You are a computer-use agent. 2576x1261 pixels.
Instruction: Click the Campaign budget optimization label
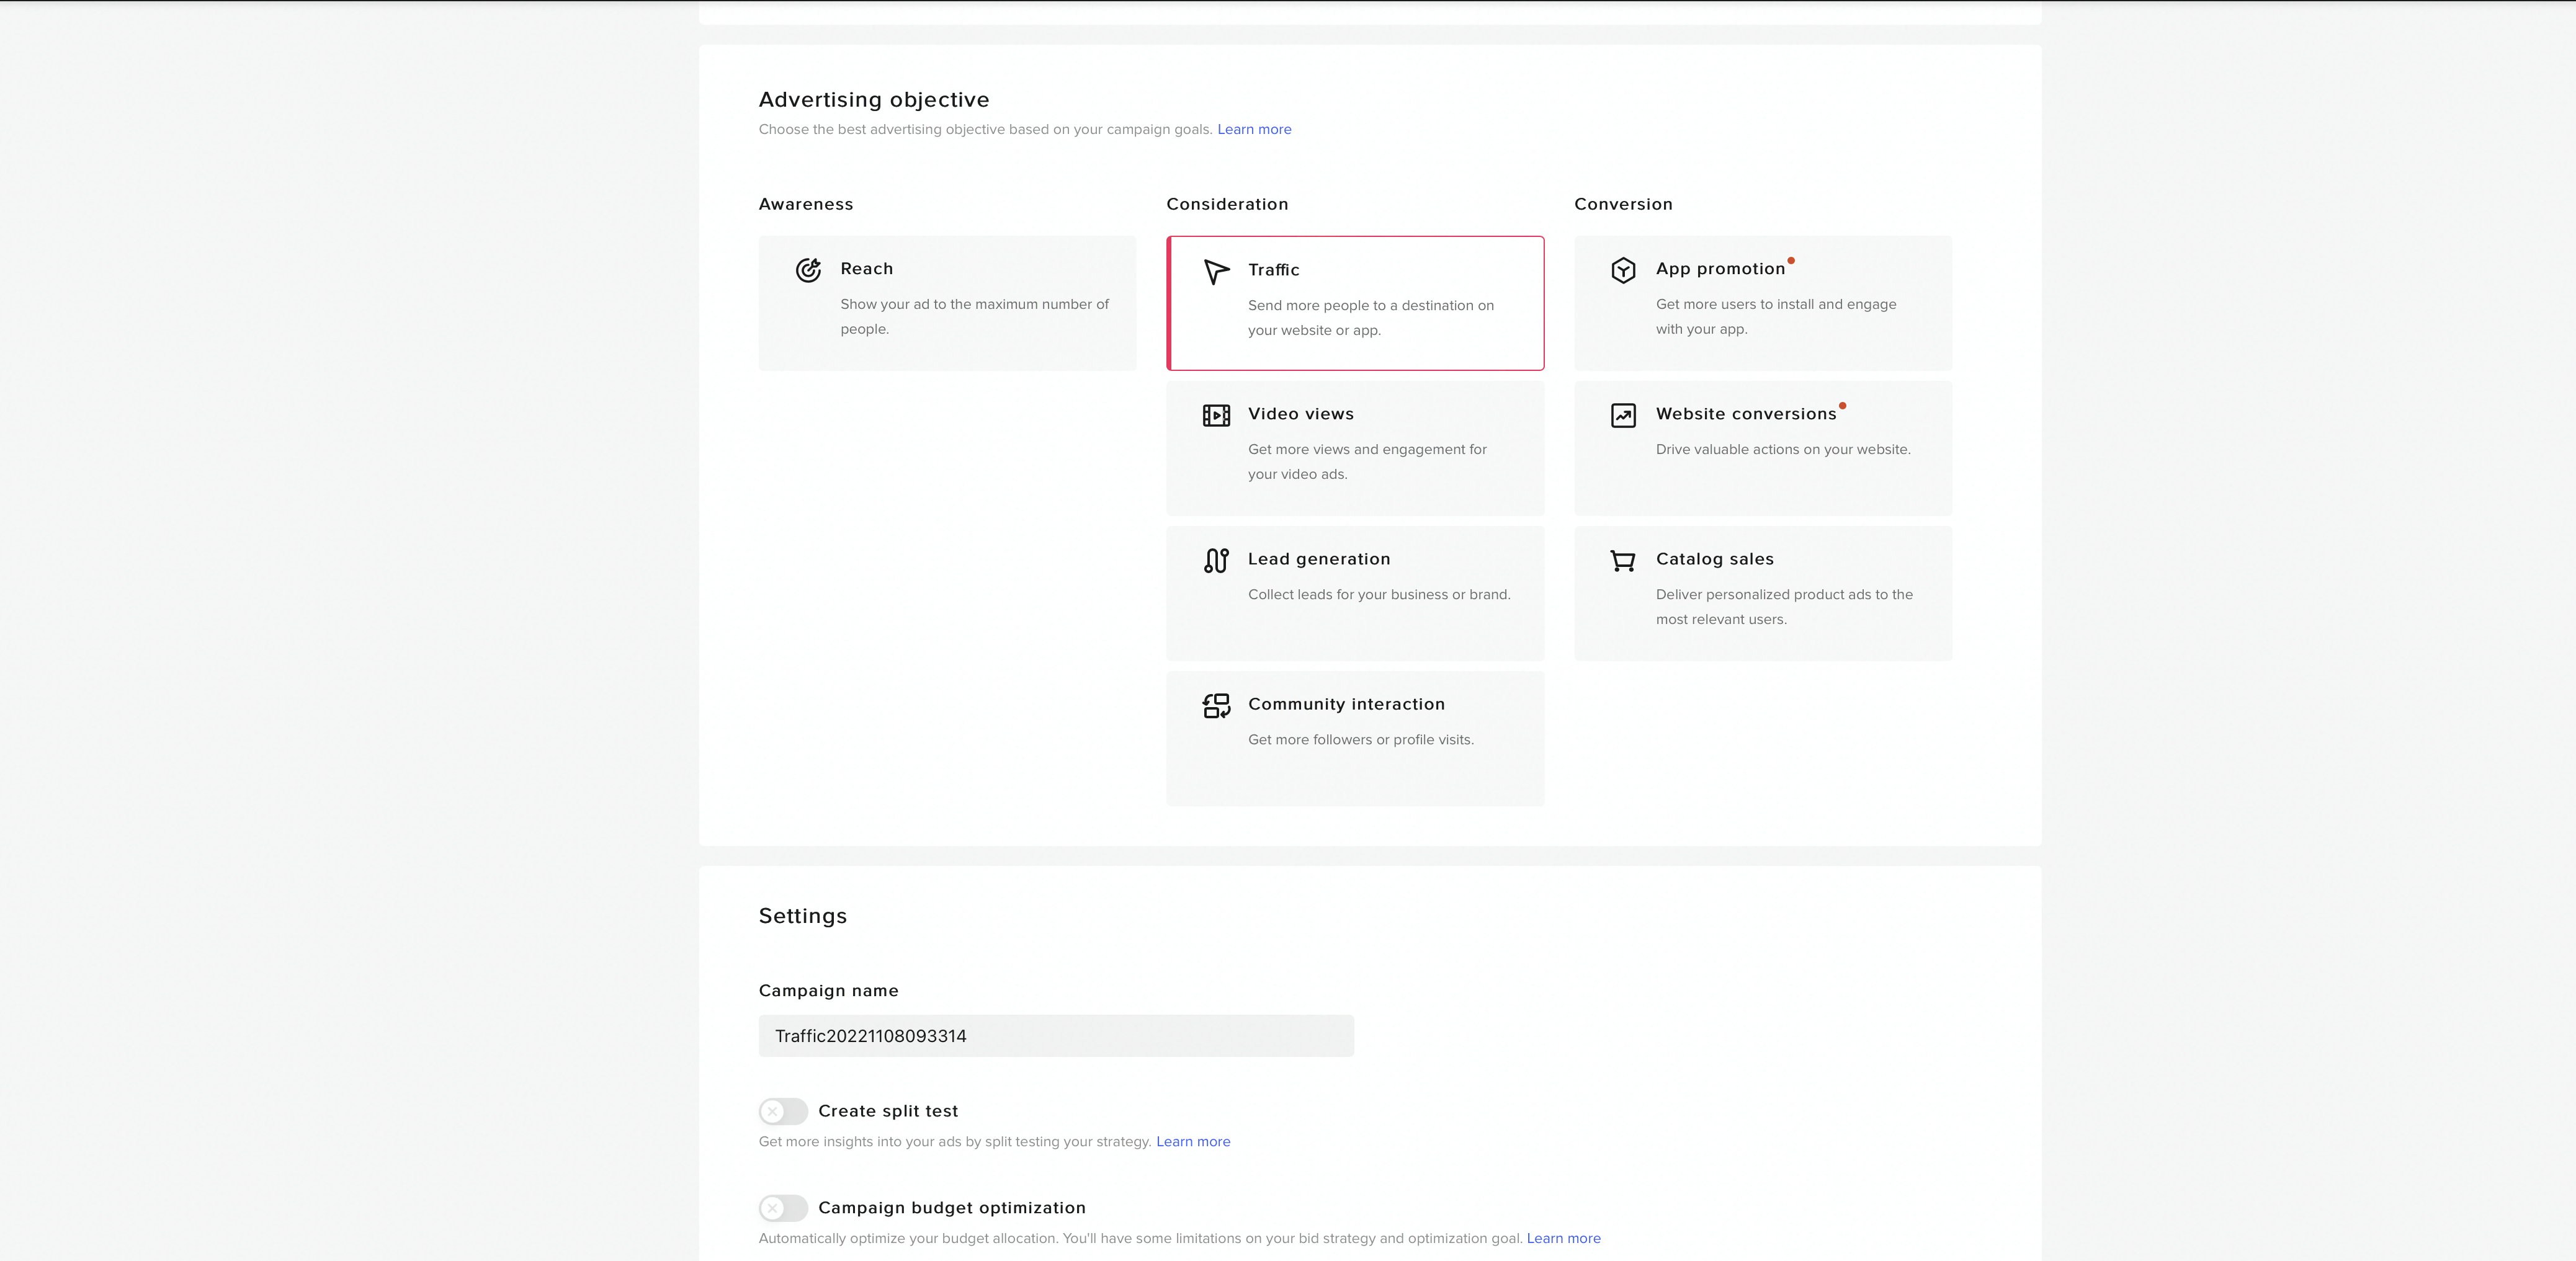951,1208
